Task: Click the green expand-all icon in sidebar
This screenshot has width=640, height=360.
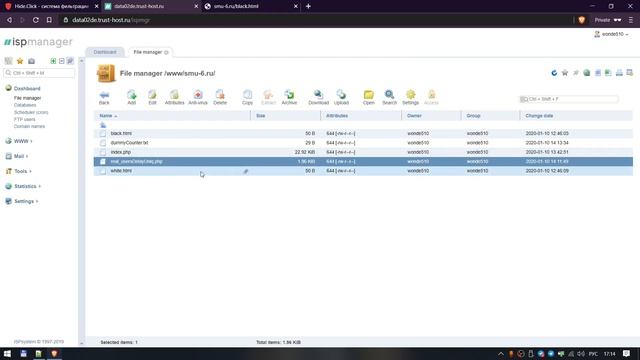Action: 53,61
